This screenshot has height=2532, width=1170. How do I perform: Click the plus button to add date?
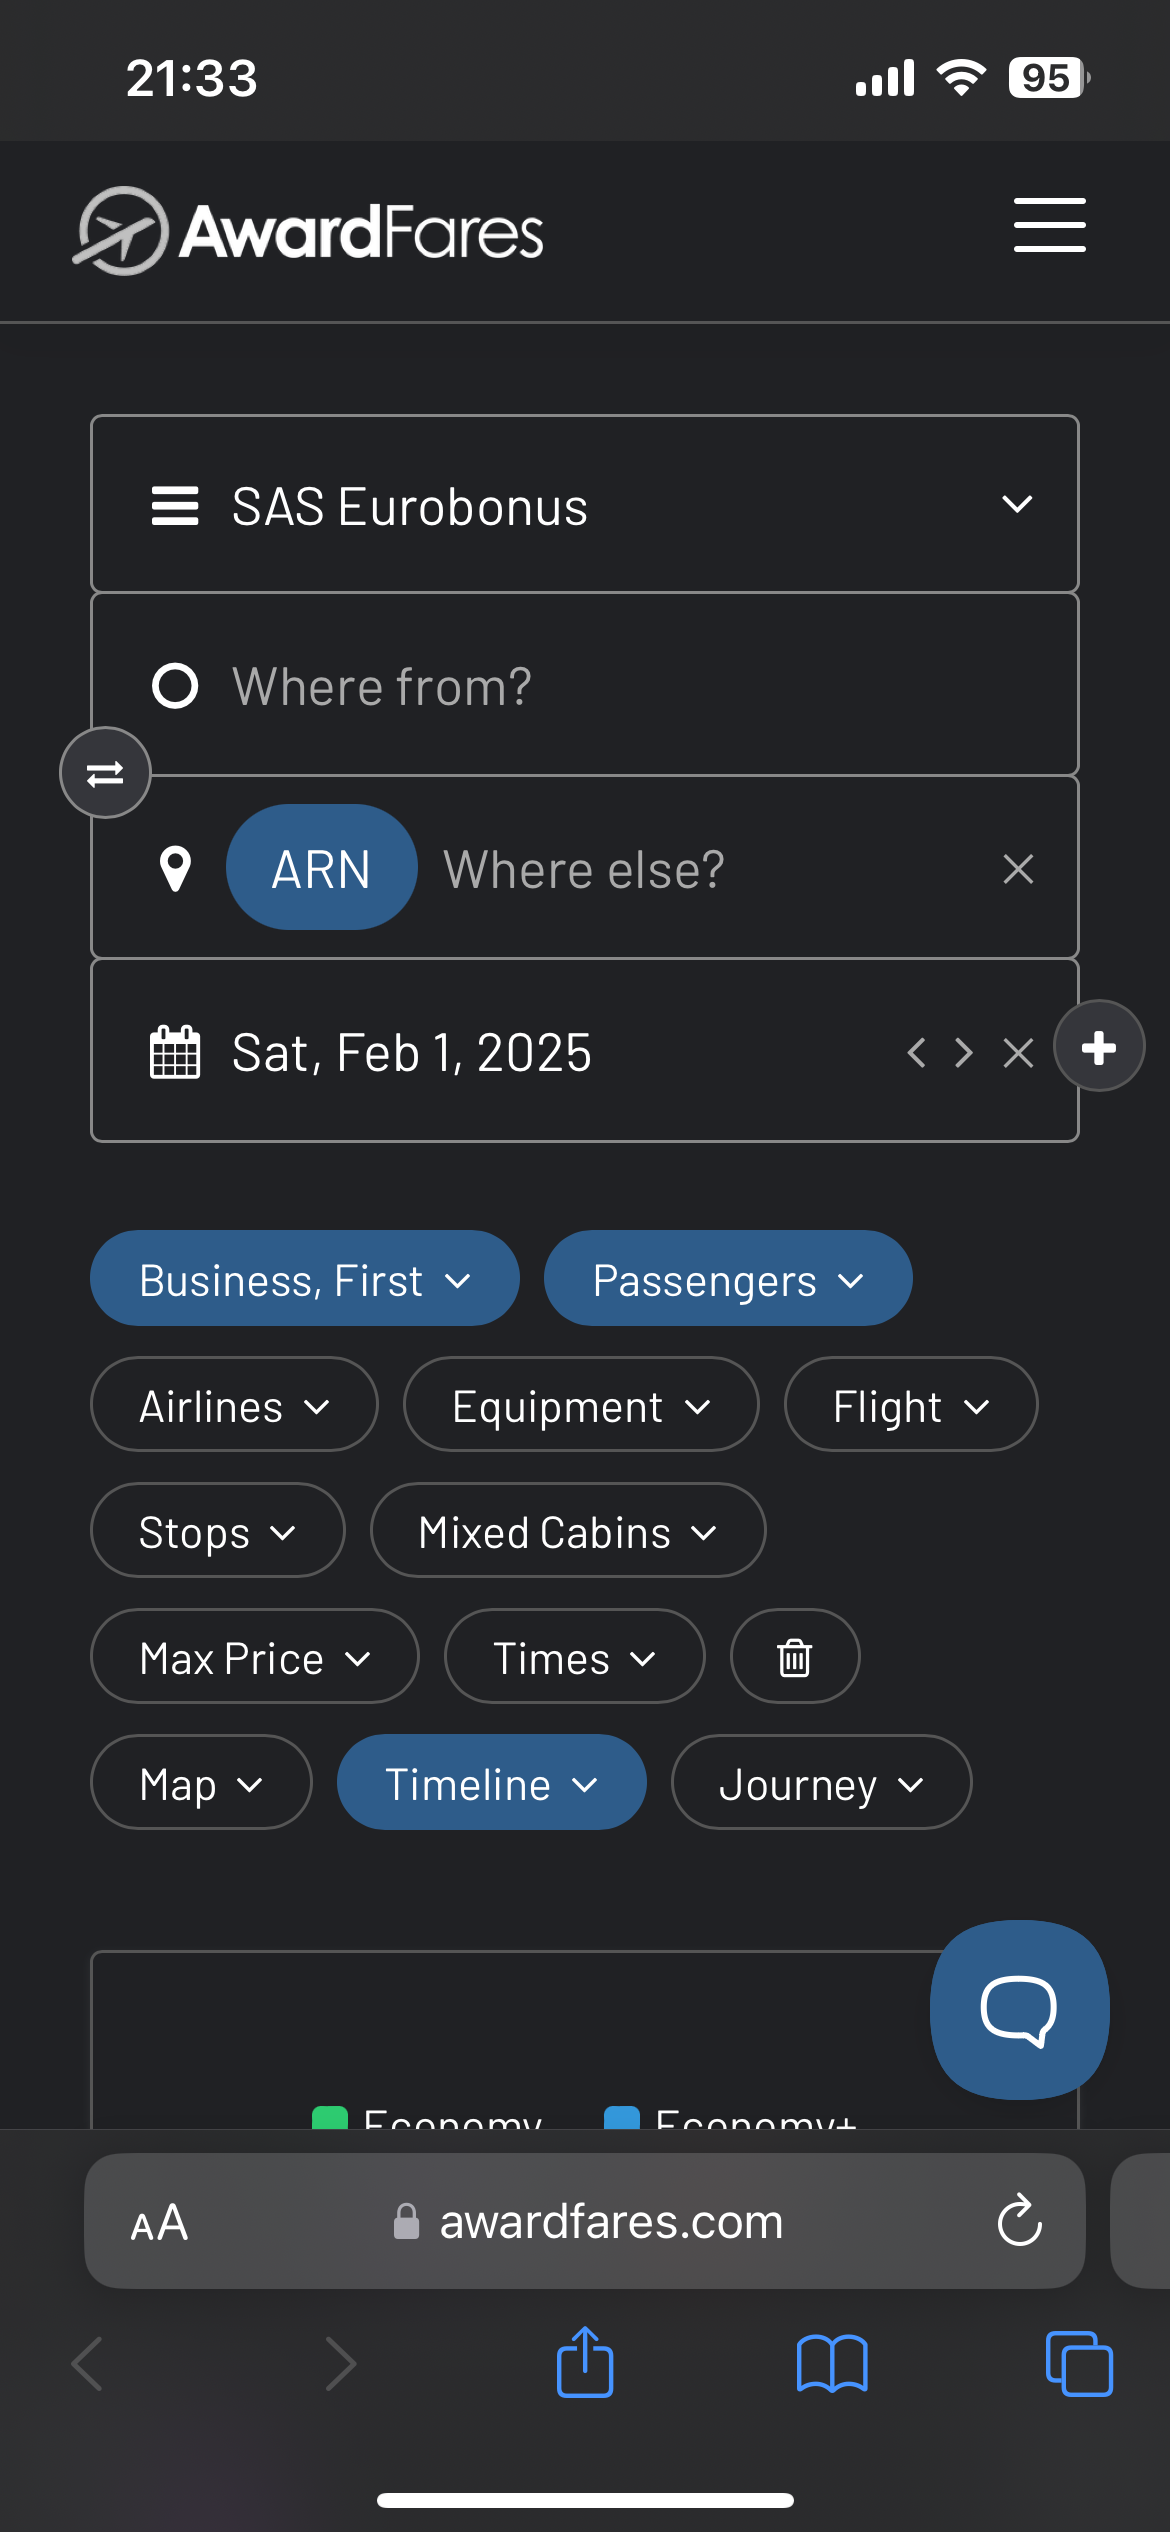(x=1099, y=1047)
